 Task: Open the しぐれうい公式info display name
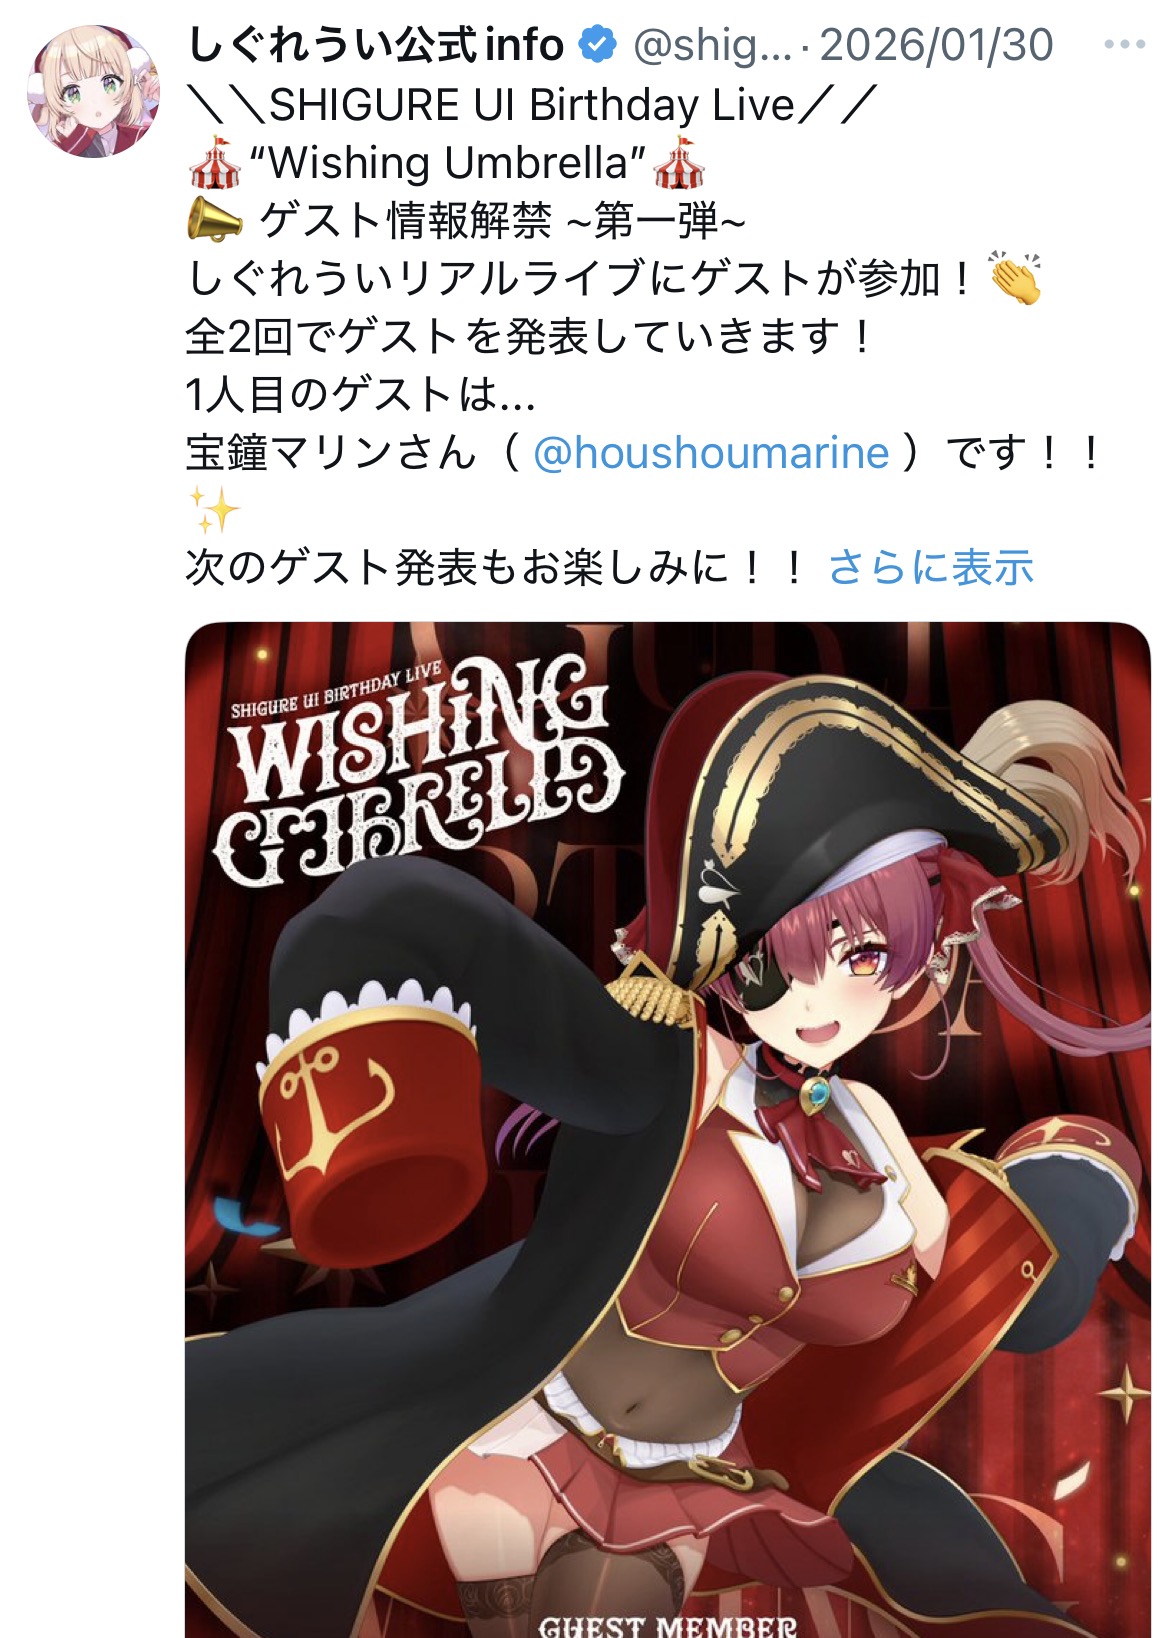(x=376, y=45)
